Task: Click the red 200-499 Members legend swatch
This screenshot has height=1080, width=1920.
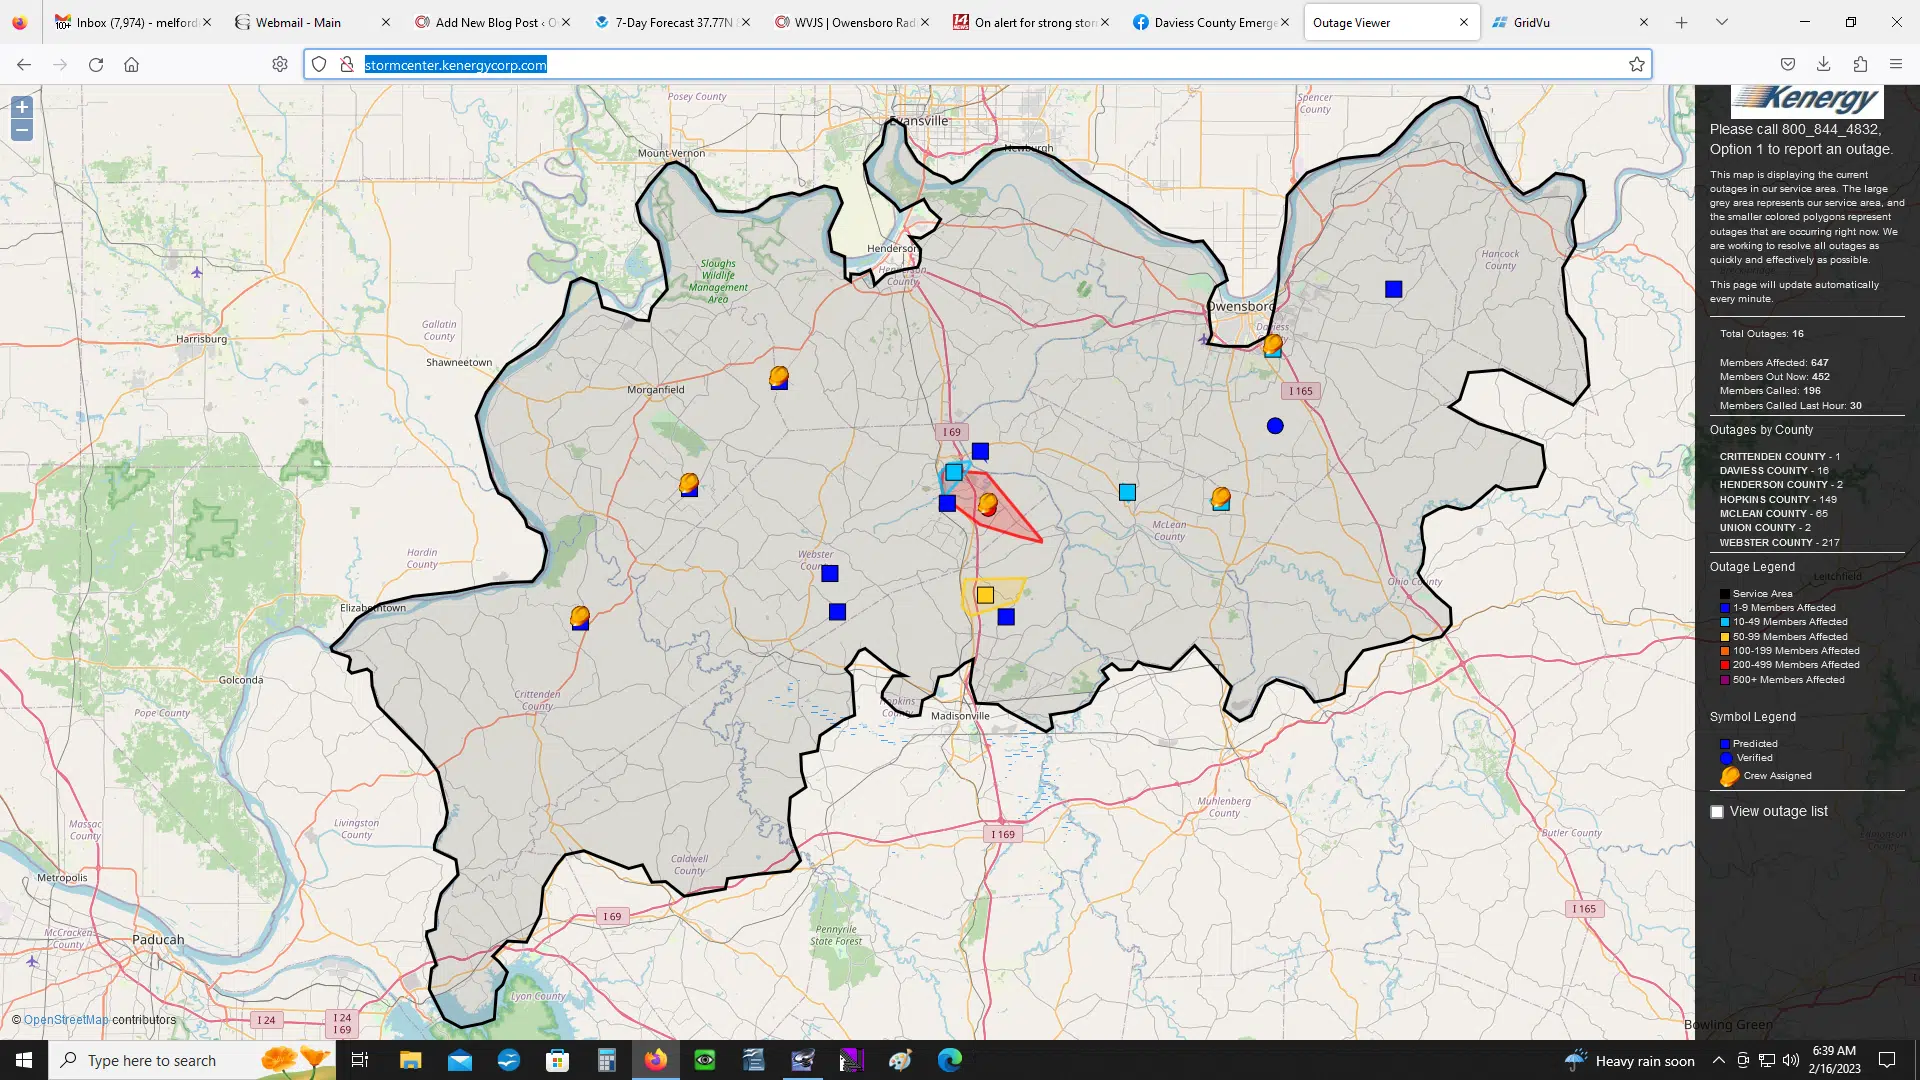Action: click(1725, 665)
